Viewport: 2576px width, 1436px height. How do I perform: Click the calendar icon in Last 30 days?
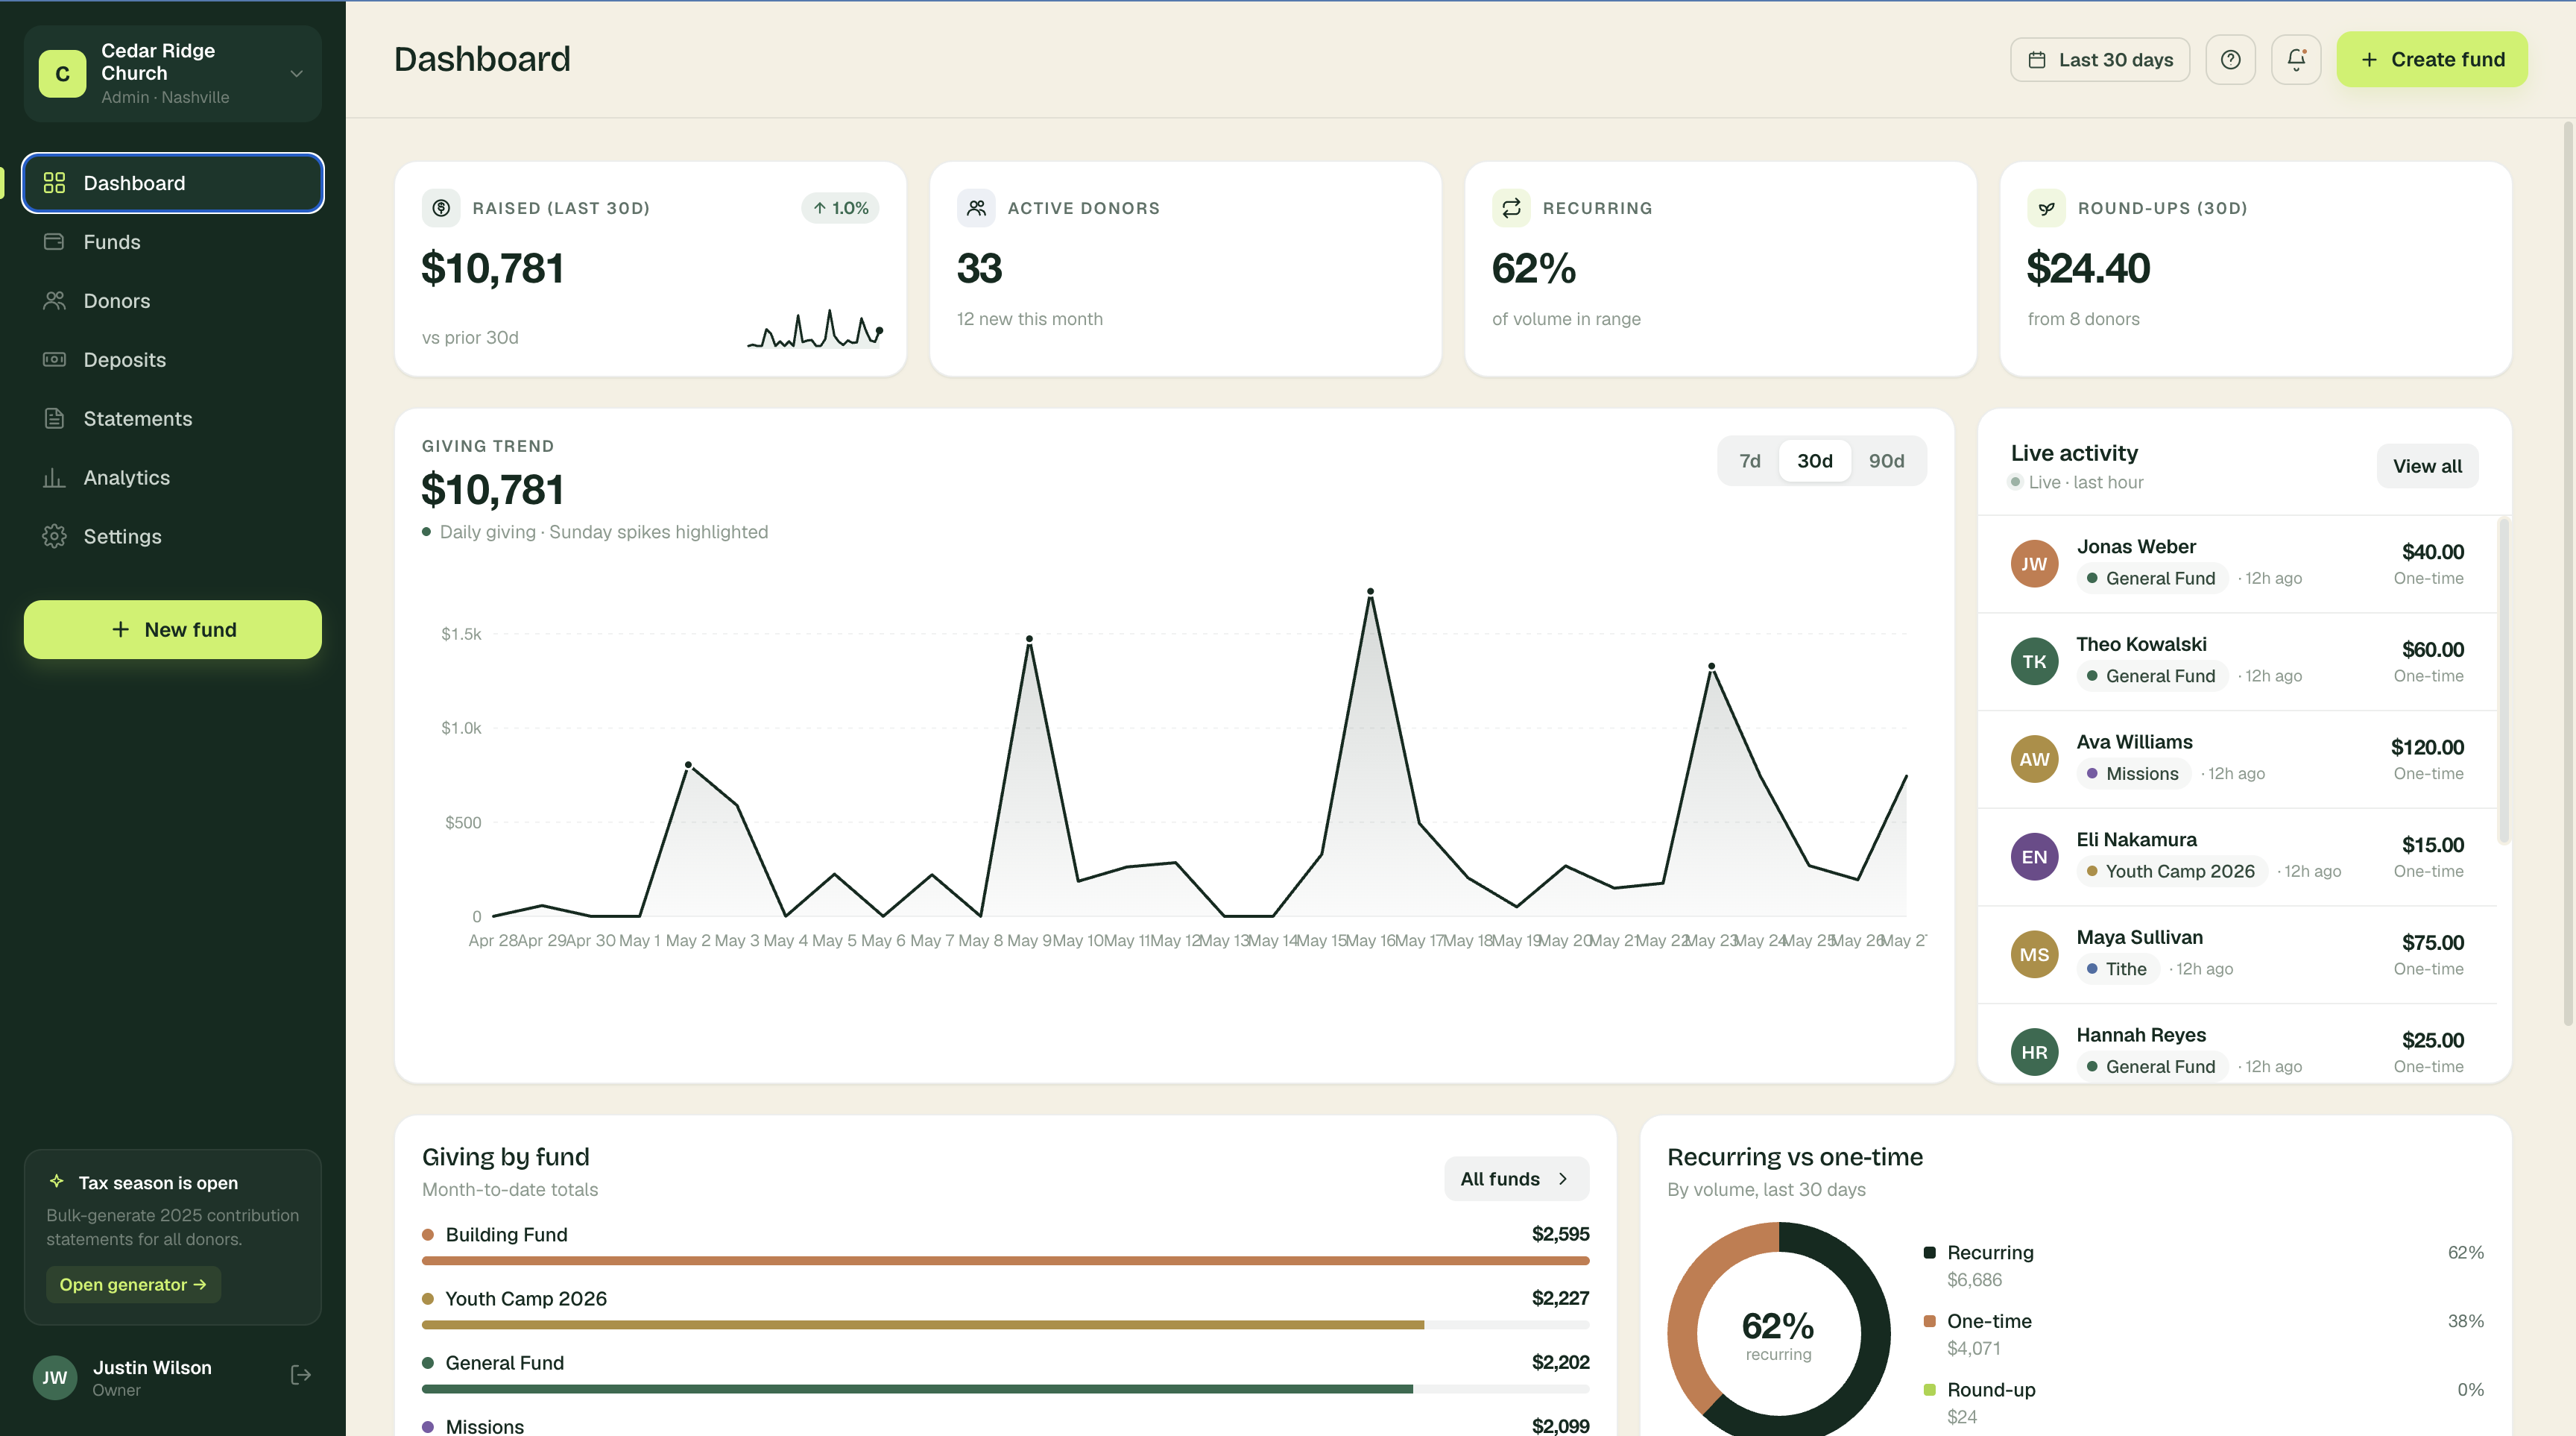coord(2036,60)
